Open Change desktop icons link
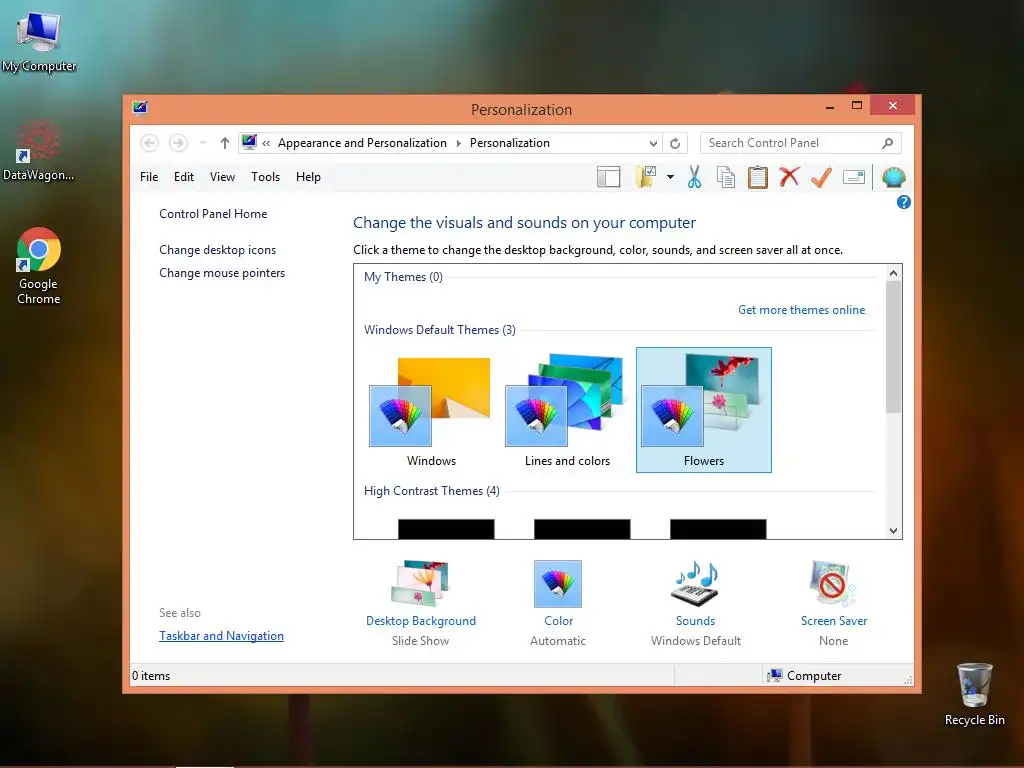This screenshot has width=1024, height=768. click(x=217, y=250)
